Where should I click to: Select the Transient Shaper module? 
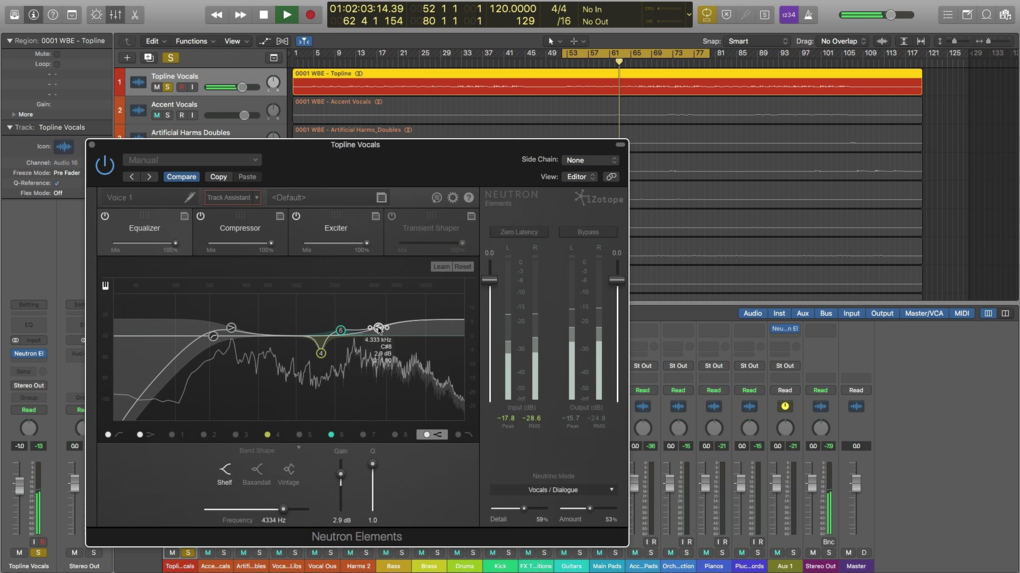[431, 228]
